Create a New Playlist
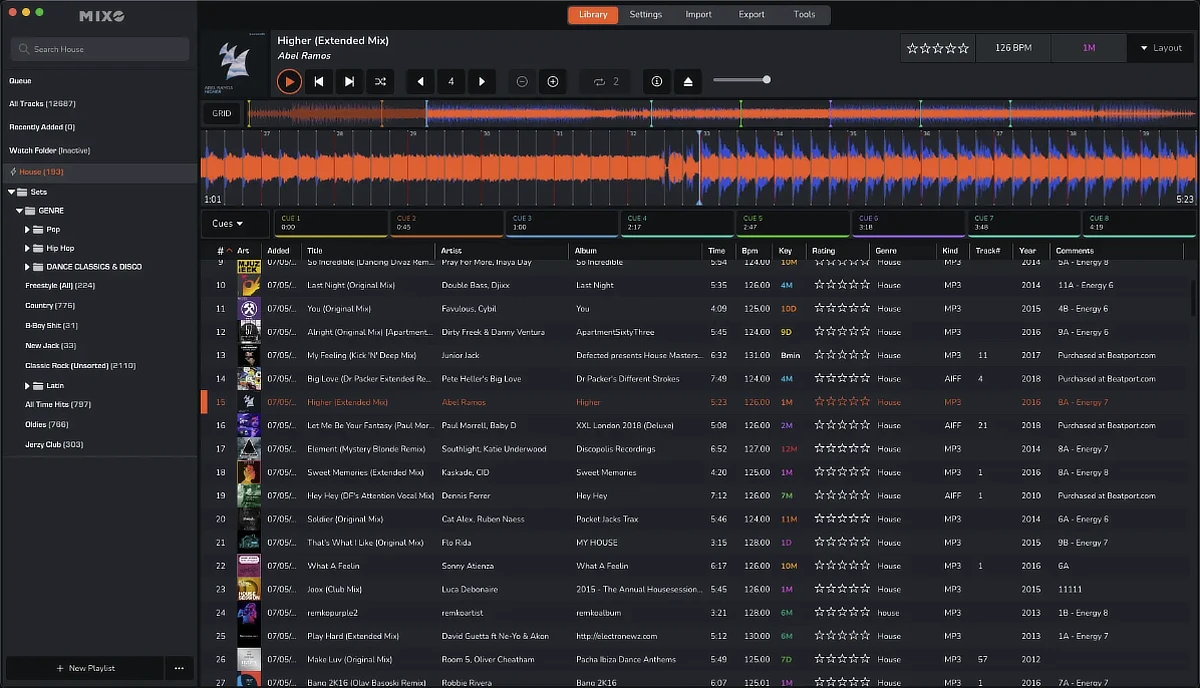The image size is (1200, 688). [x=84, y=668]
